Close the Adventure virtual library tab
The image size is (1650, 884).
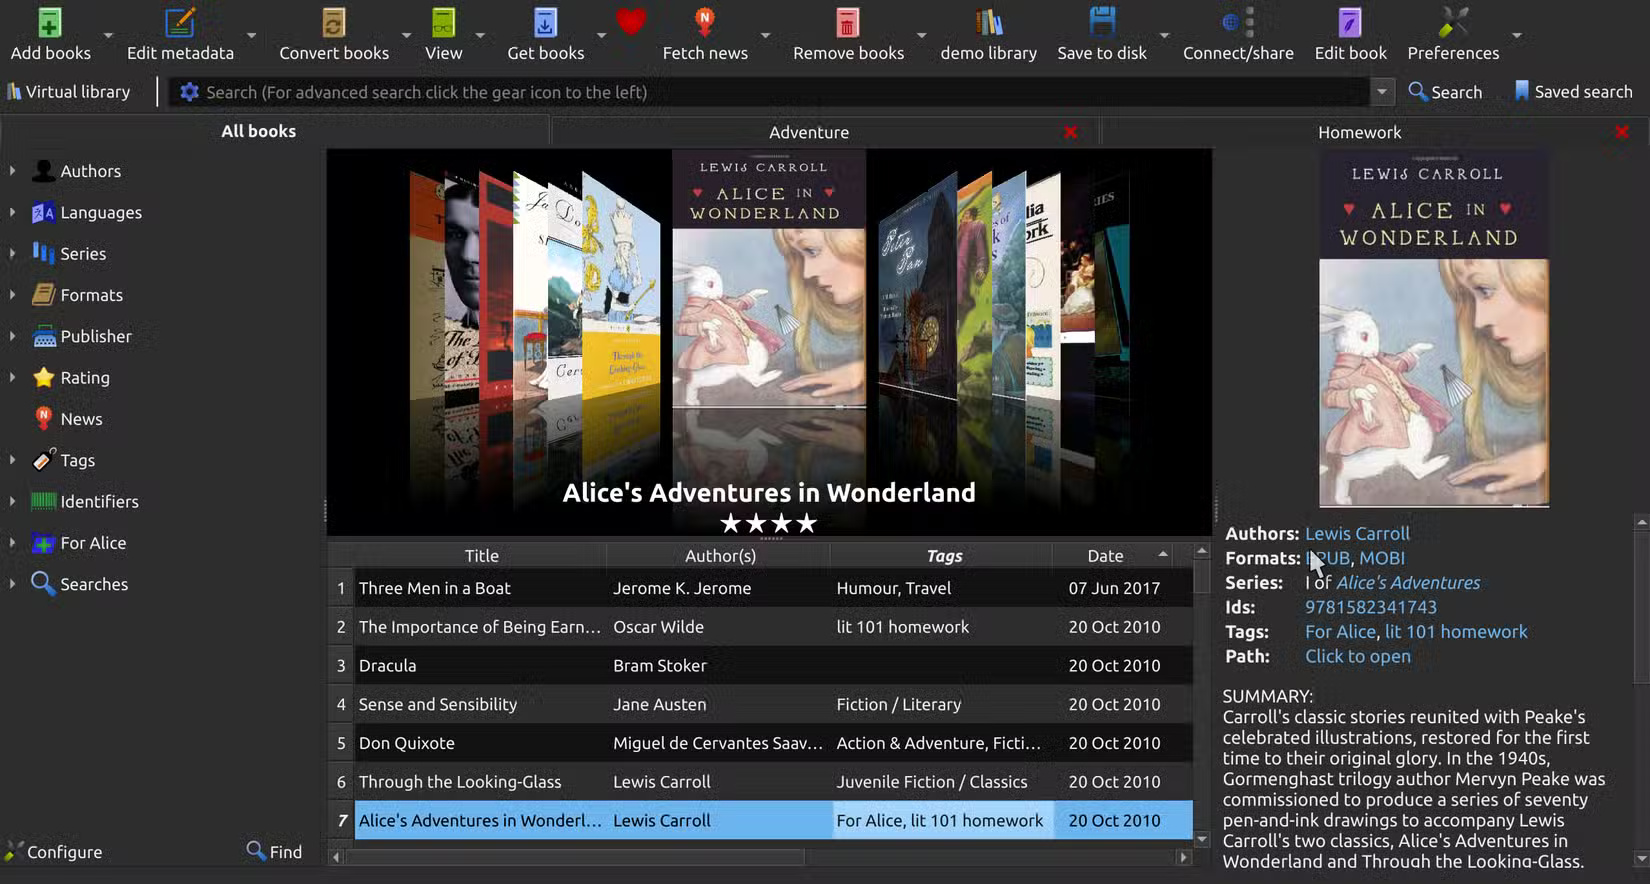tap(1070, 132)
